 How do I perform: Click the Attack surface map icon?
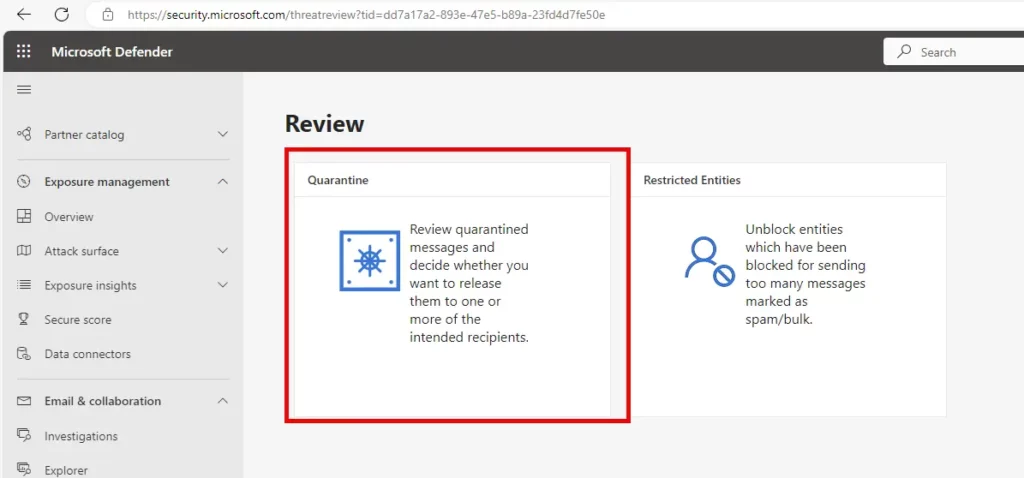click(24, 251)
